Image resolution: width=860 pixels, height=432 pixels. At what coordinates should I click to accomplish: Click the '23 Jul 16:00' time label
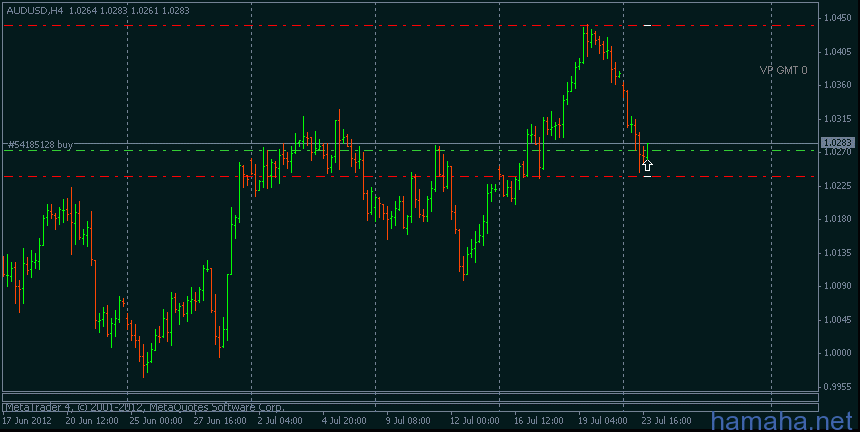[666, 420]
